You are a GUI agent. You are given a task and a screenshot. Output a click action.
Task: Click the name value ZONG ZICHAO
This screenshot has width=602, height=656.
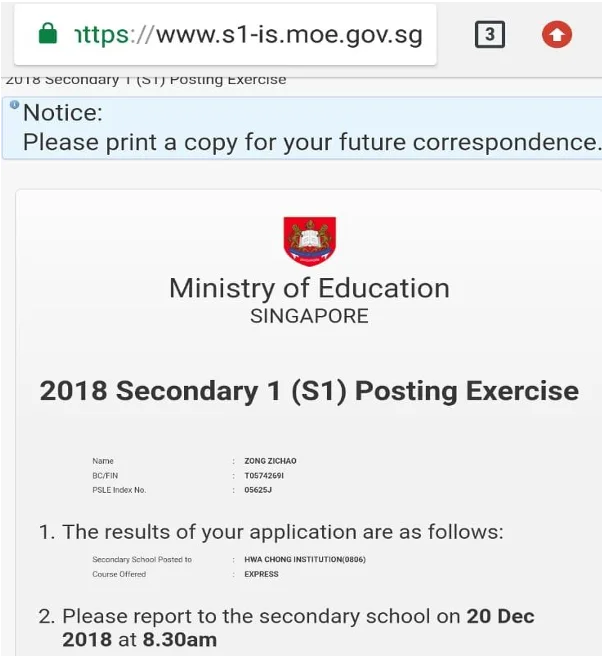(270, 461)
